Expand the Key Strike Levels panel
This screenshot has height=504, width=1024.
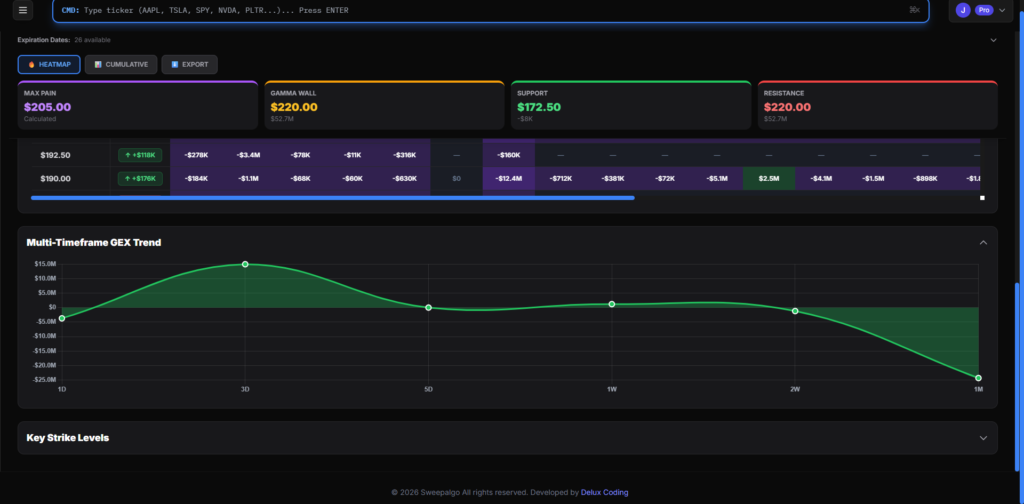click(983, 438)
